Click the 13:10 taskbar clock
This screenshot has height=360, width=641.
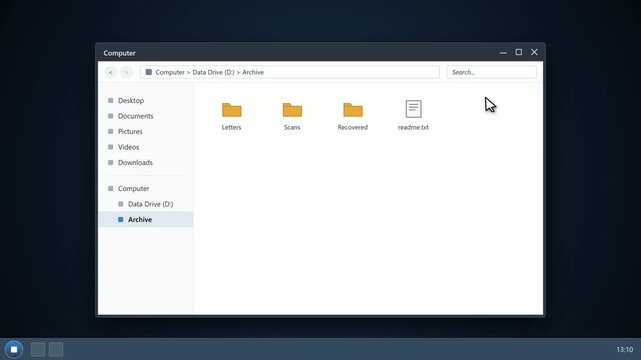point(625,349)
